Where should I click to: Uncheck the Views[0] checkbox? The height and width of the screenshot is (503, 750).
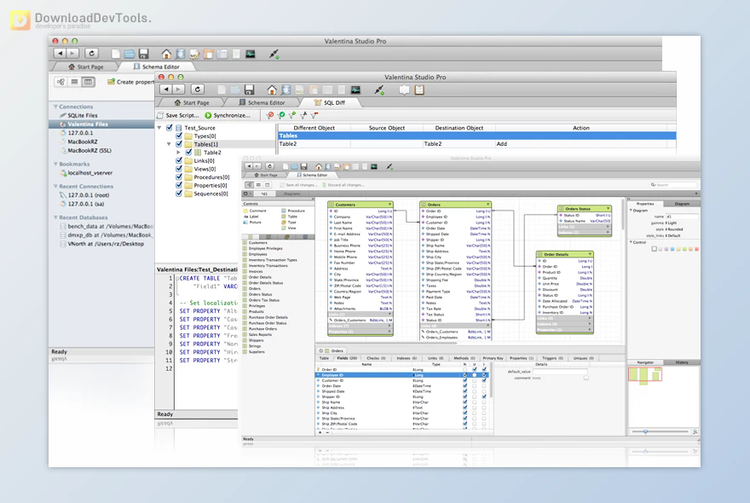pos(179,169)
